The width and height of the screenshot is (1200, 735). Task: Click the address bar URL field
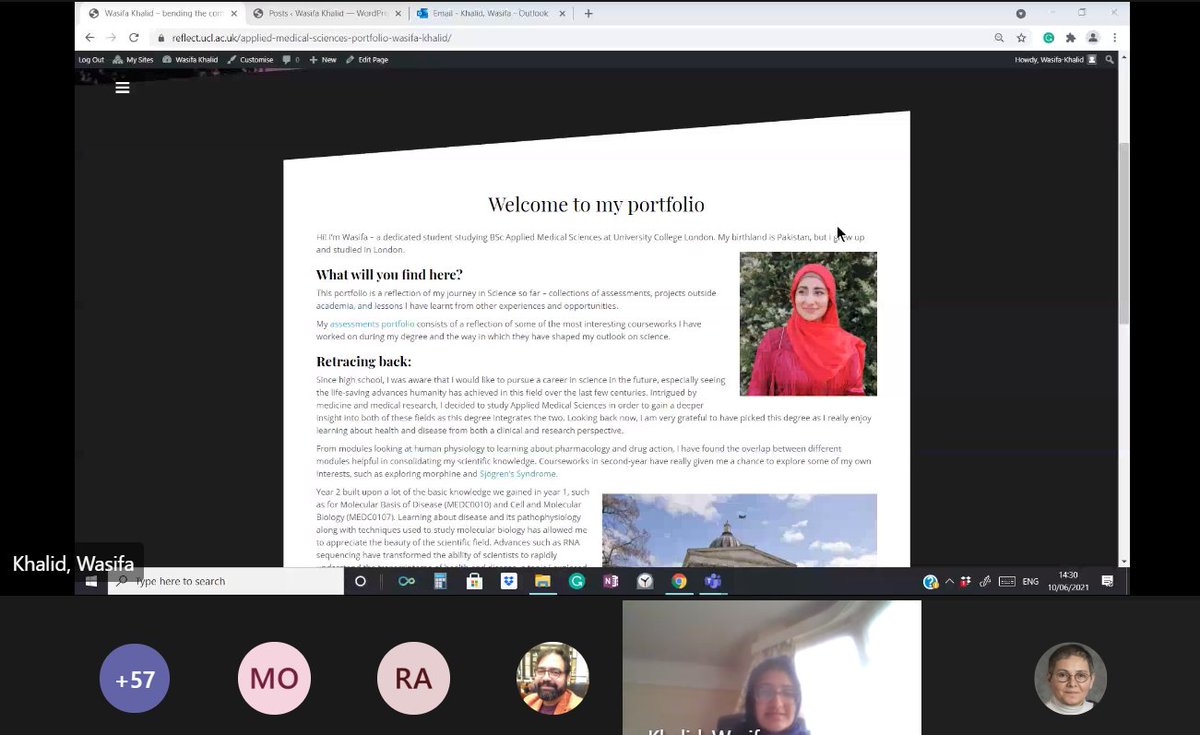click(x=570, y=37)
